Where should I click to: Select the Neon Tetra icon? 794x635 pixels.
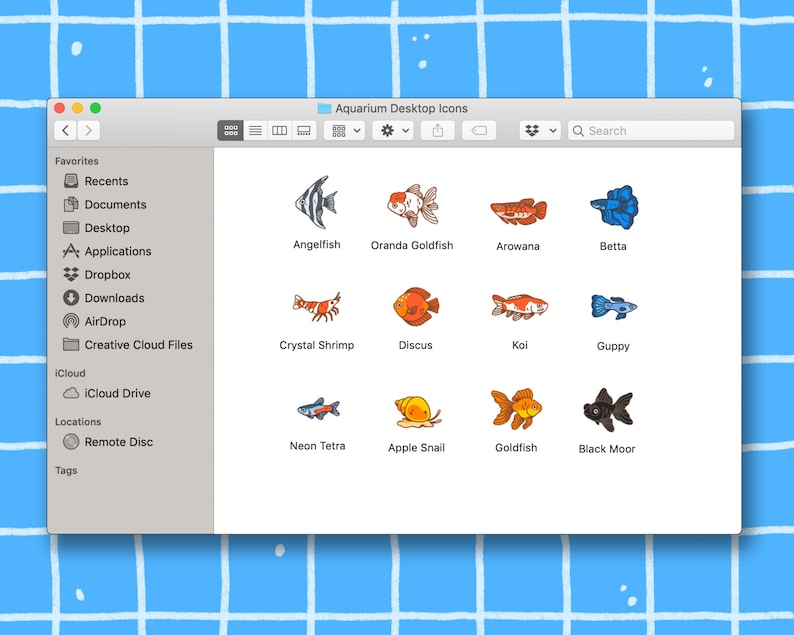[318, 409]
